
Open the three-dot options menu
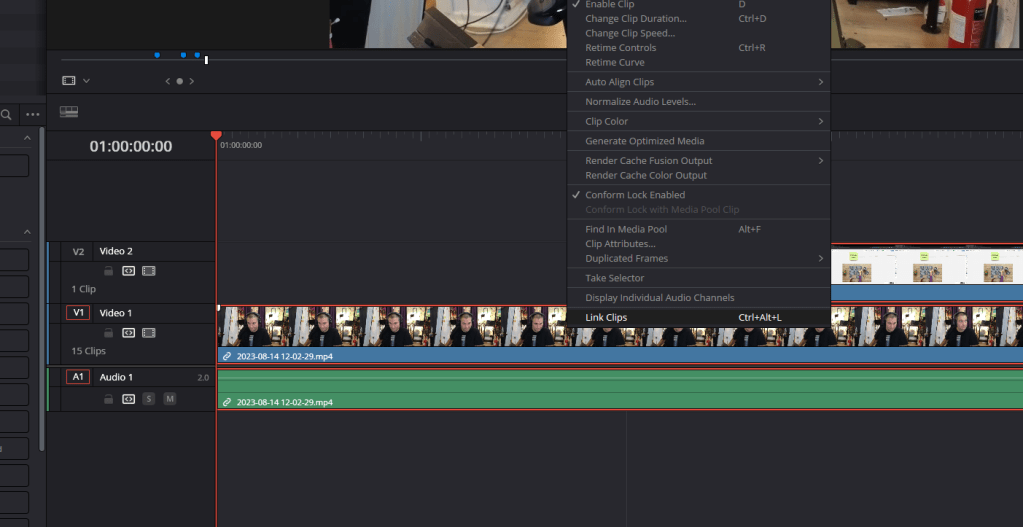(x=33, y=115)
